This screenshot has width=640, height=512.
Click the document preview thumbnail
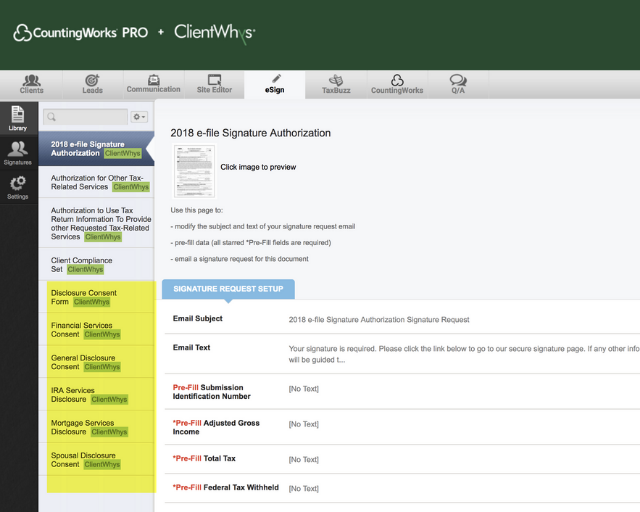pyautogui.click(x=194, y=171)
